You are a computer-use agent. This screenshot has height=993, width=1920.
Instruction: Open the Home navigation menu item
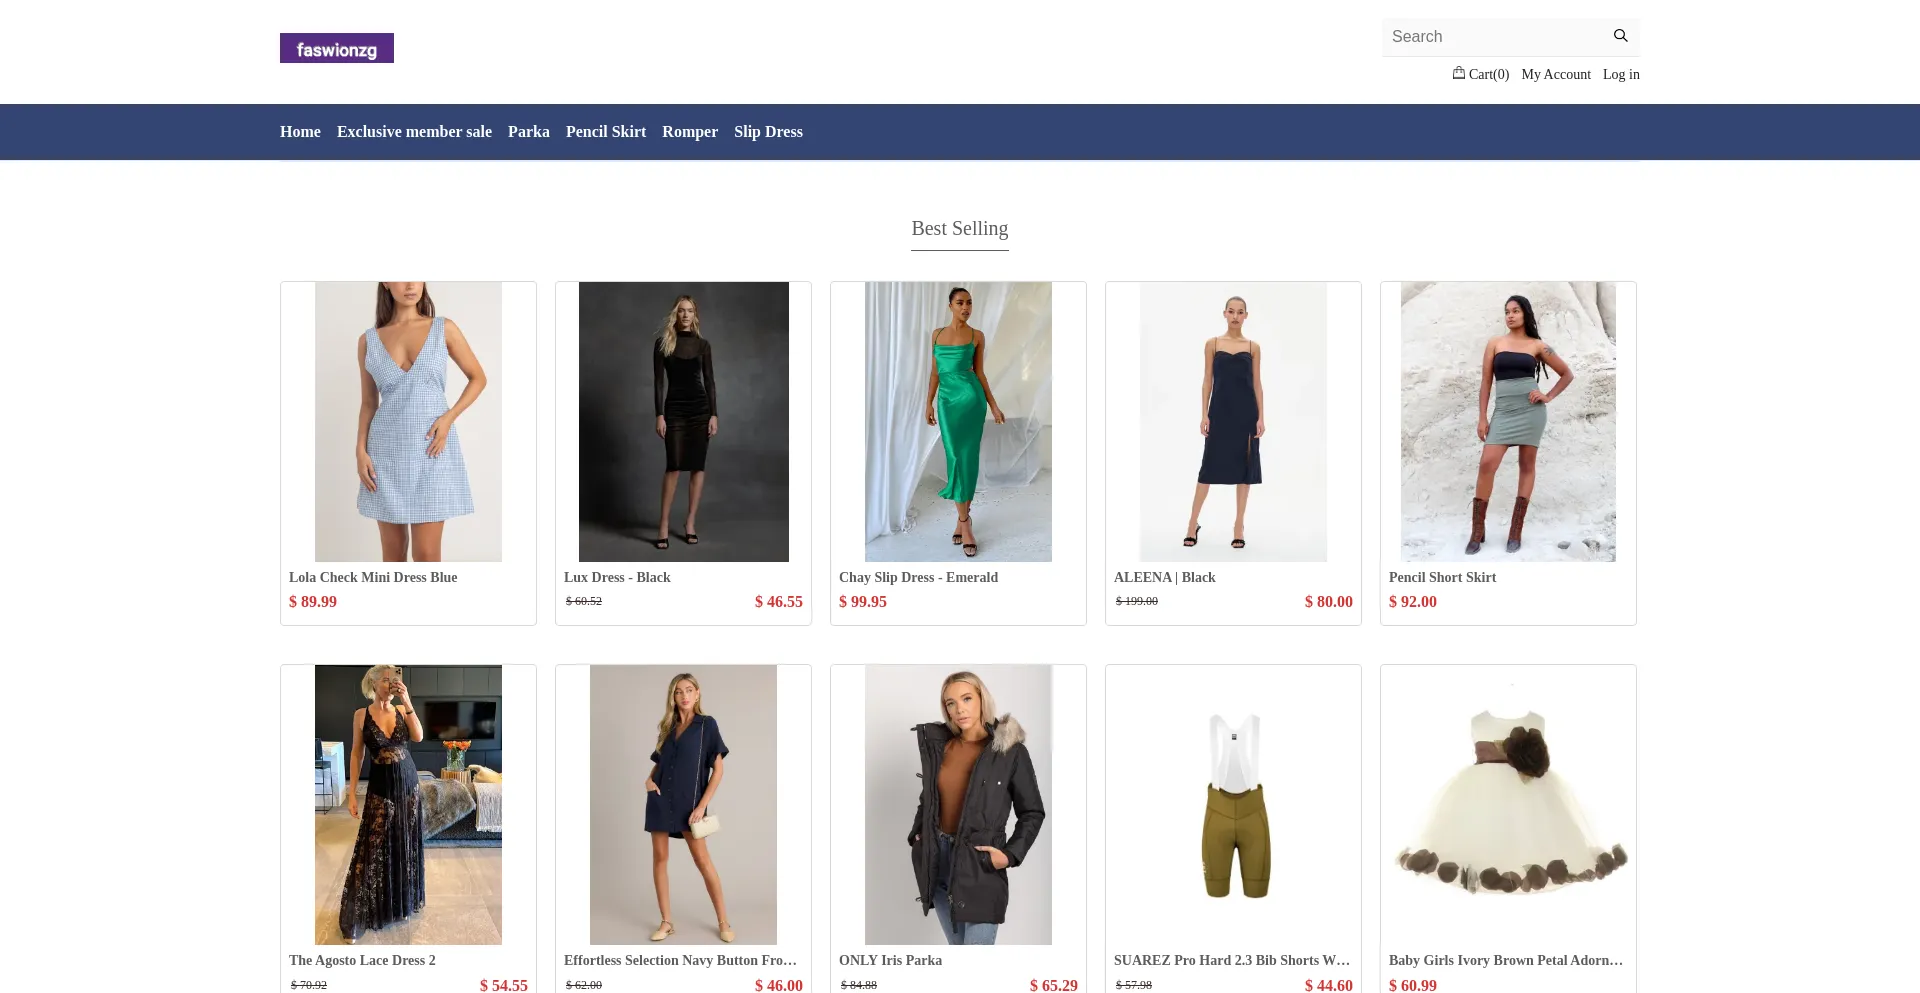[300, 131]
